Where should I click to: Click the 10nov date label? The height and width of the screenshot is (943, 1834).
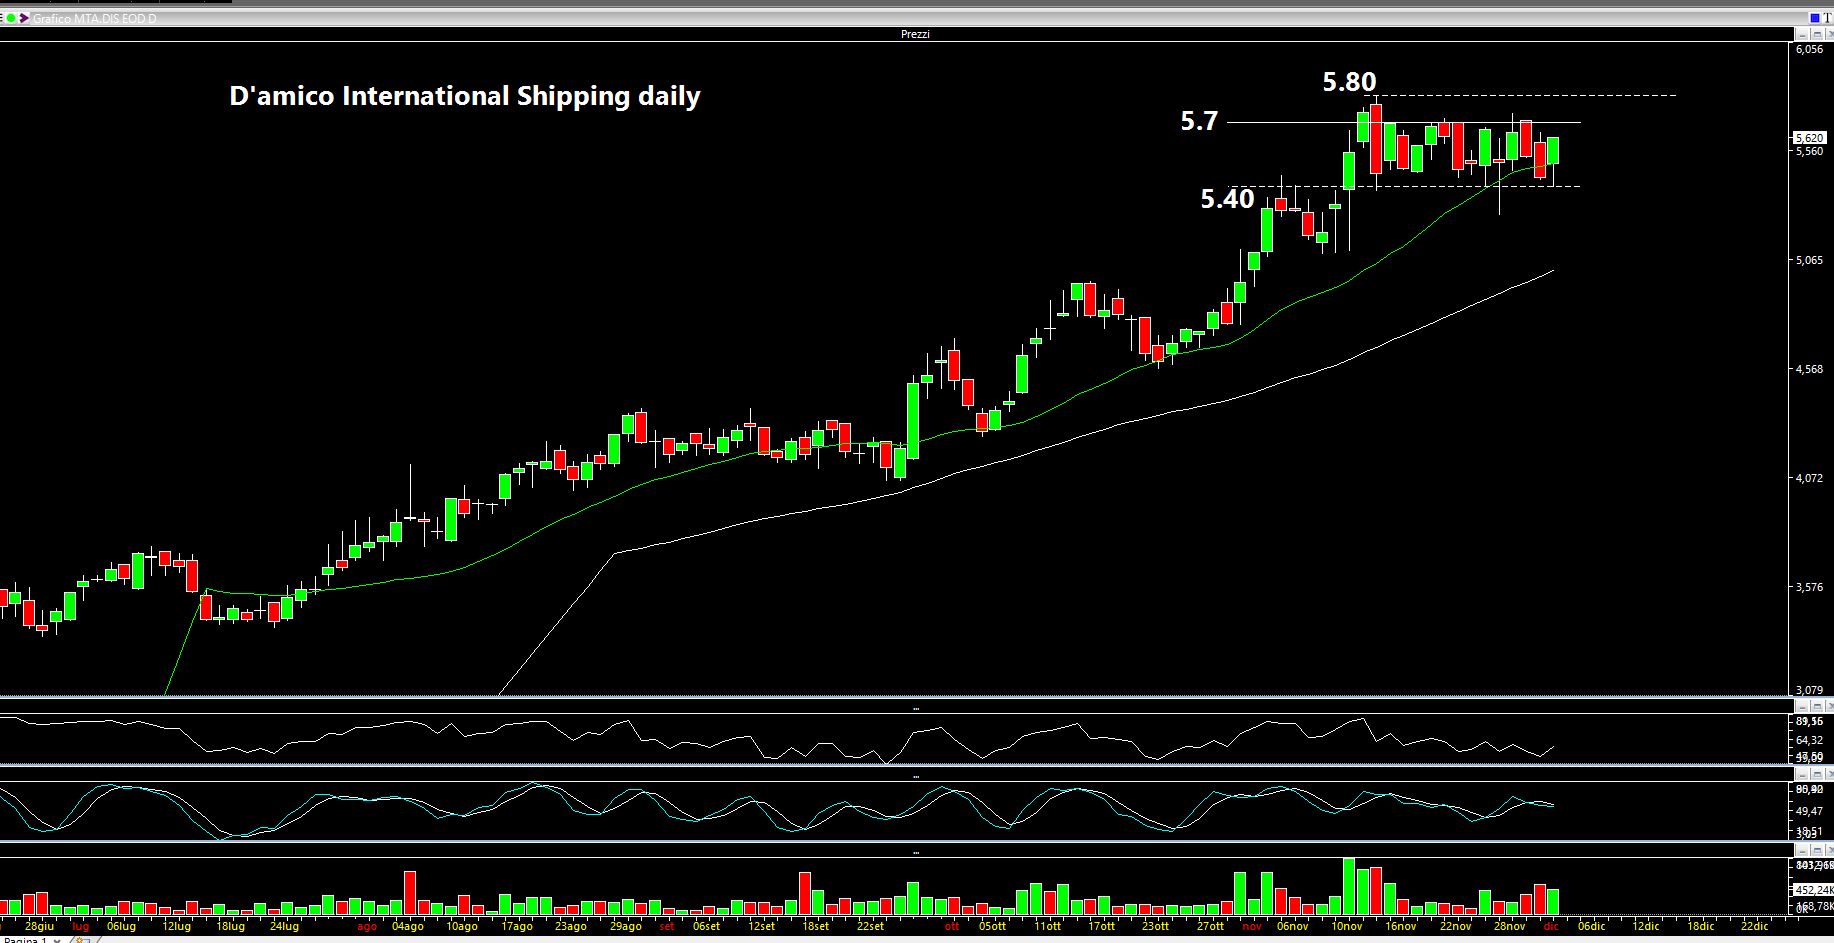click(1346, 926)
